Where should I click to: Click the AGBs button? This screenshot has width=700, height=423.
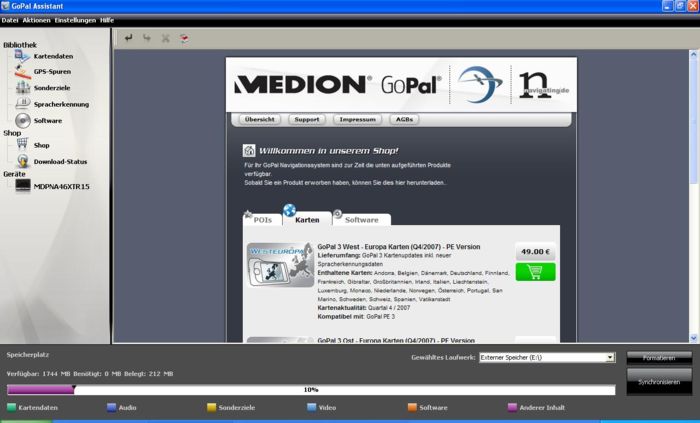pos(404,120)
